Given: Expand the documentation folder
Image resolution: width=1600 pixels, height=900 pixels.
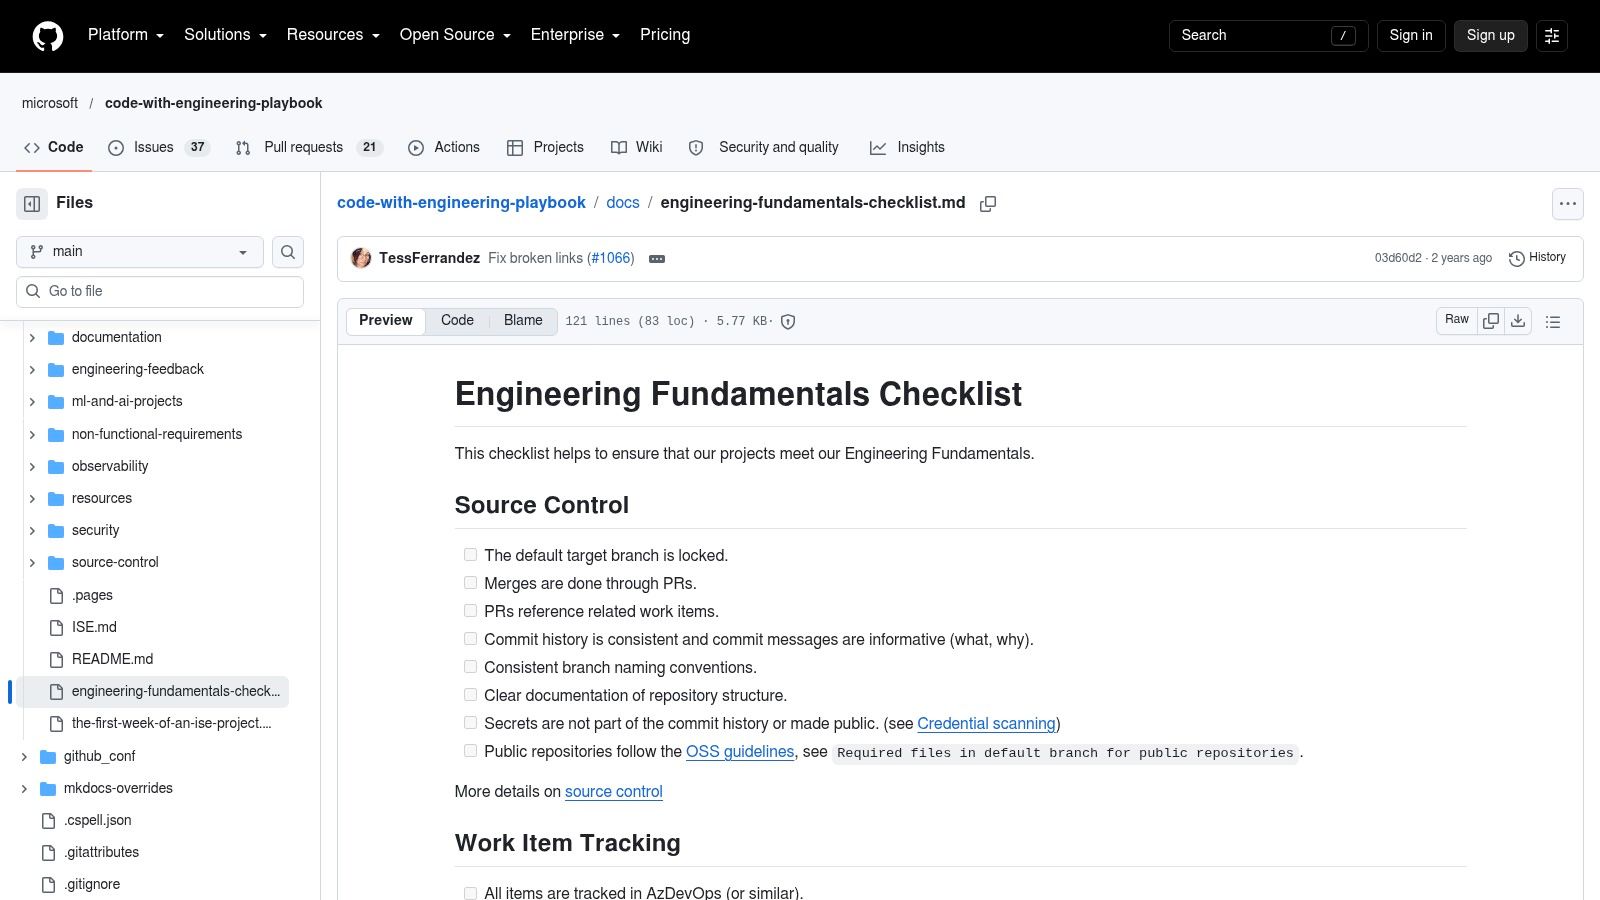Looking at the screenshot, I should tap(32, 338).
